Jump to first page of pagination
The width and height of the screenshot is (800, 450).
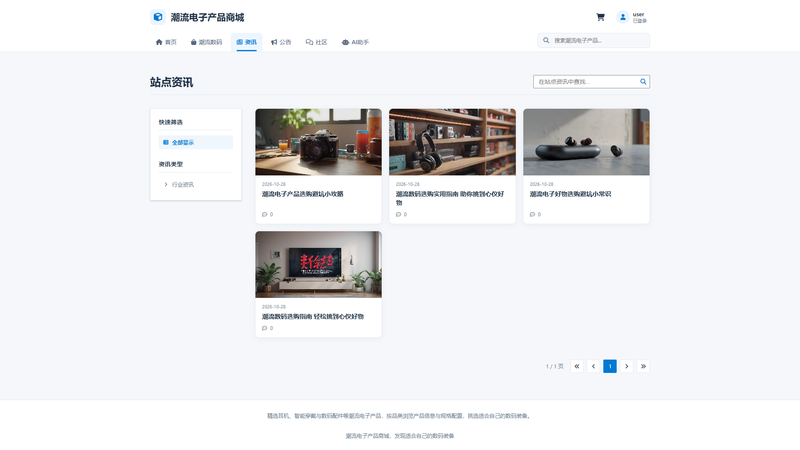coord(577,366)
